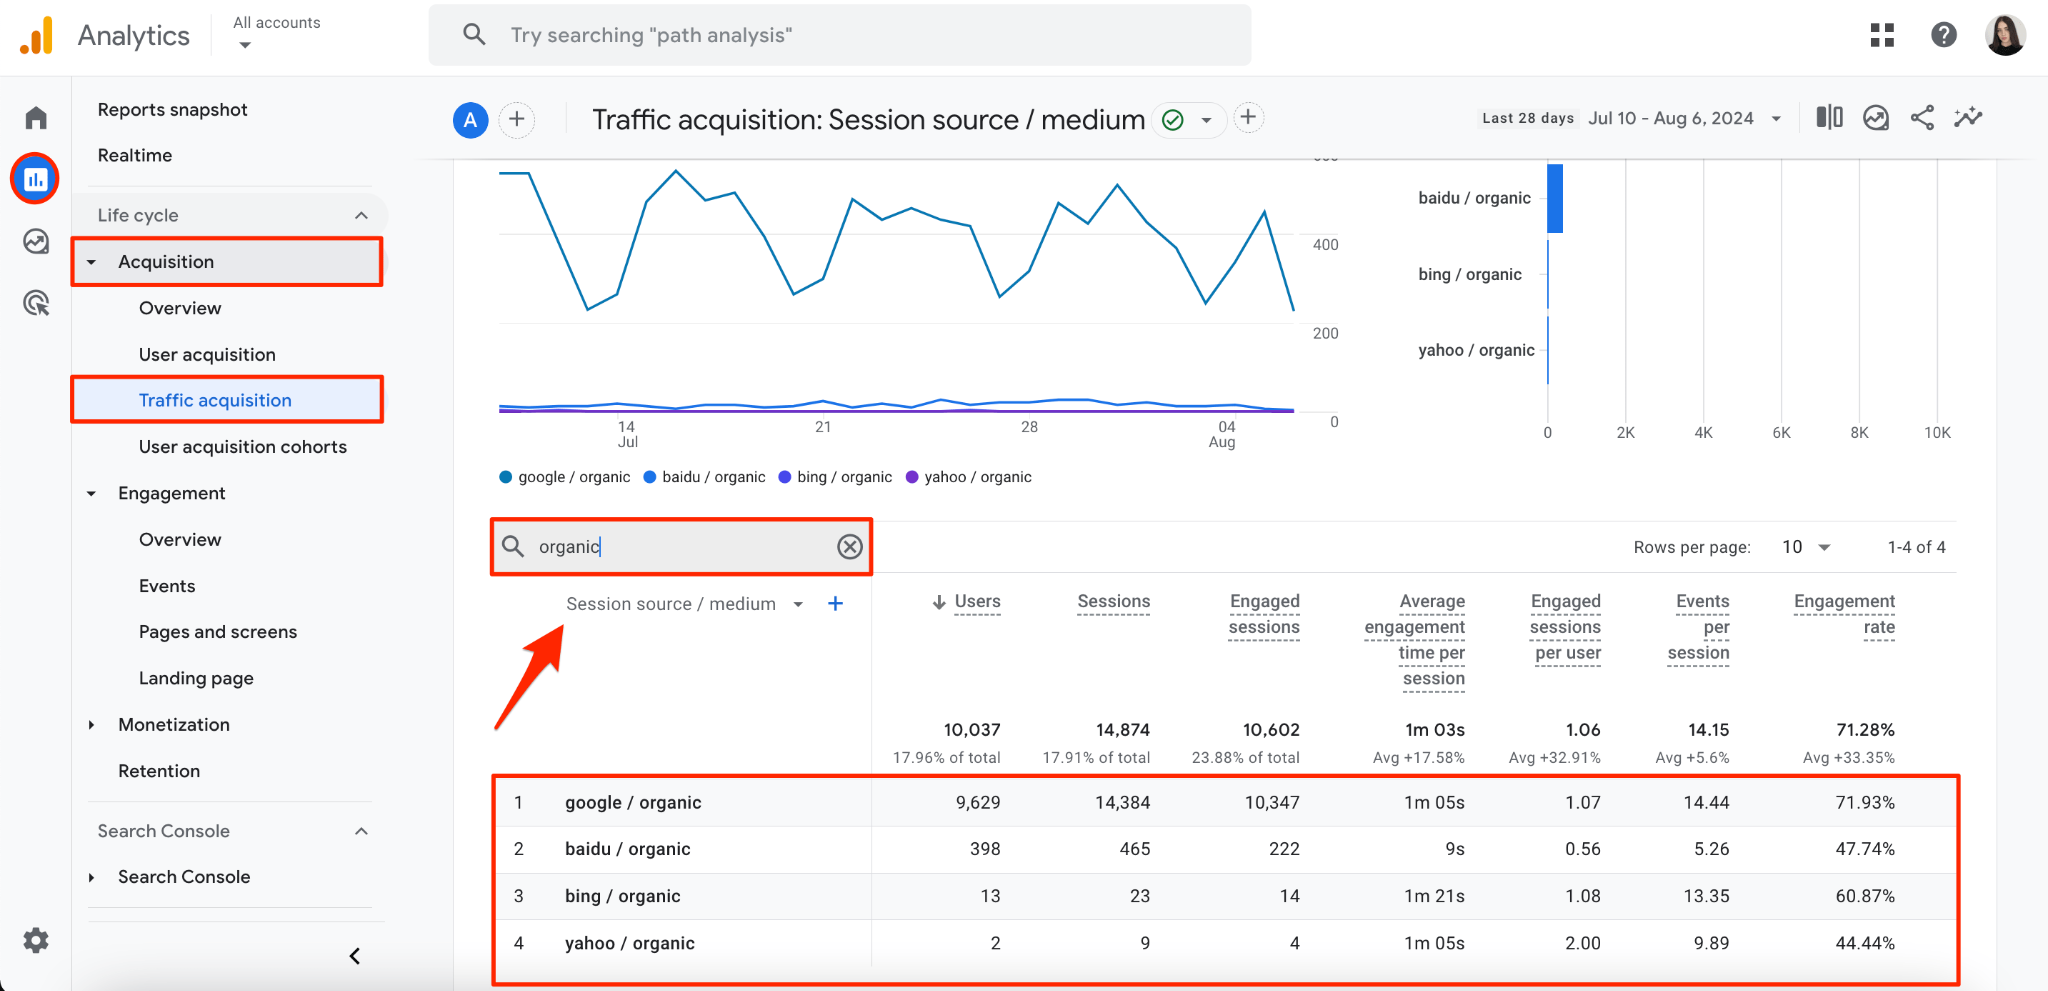The image size is (2048, 991).
Task: Change Rows per page from the 10 dropdown
Action: [1806, 547]
